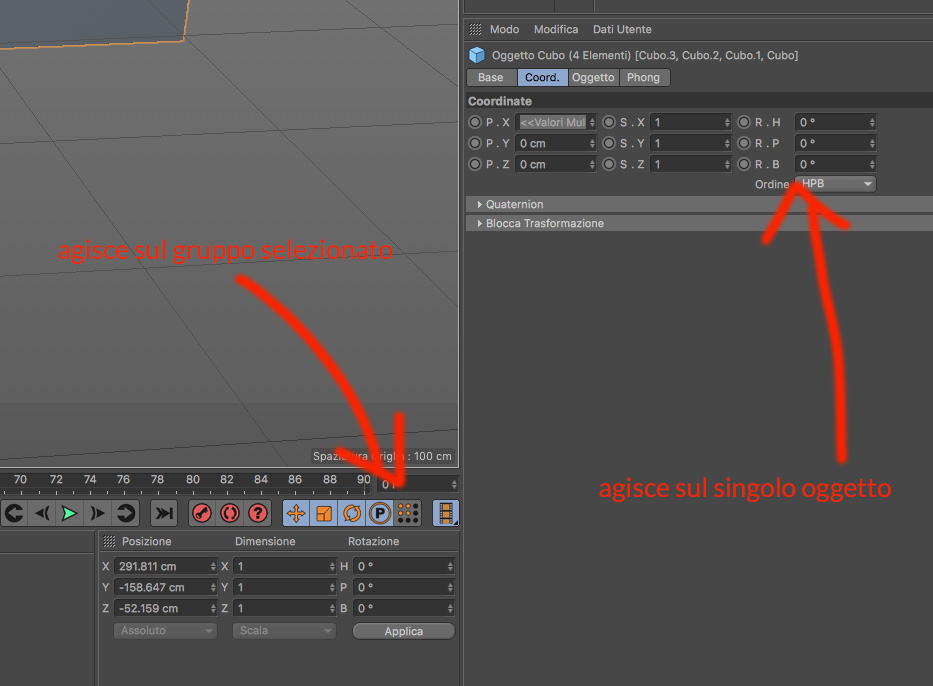Click the Attribute Manager grip icon beside Modo

click(x=475, y=29)
